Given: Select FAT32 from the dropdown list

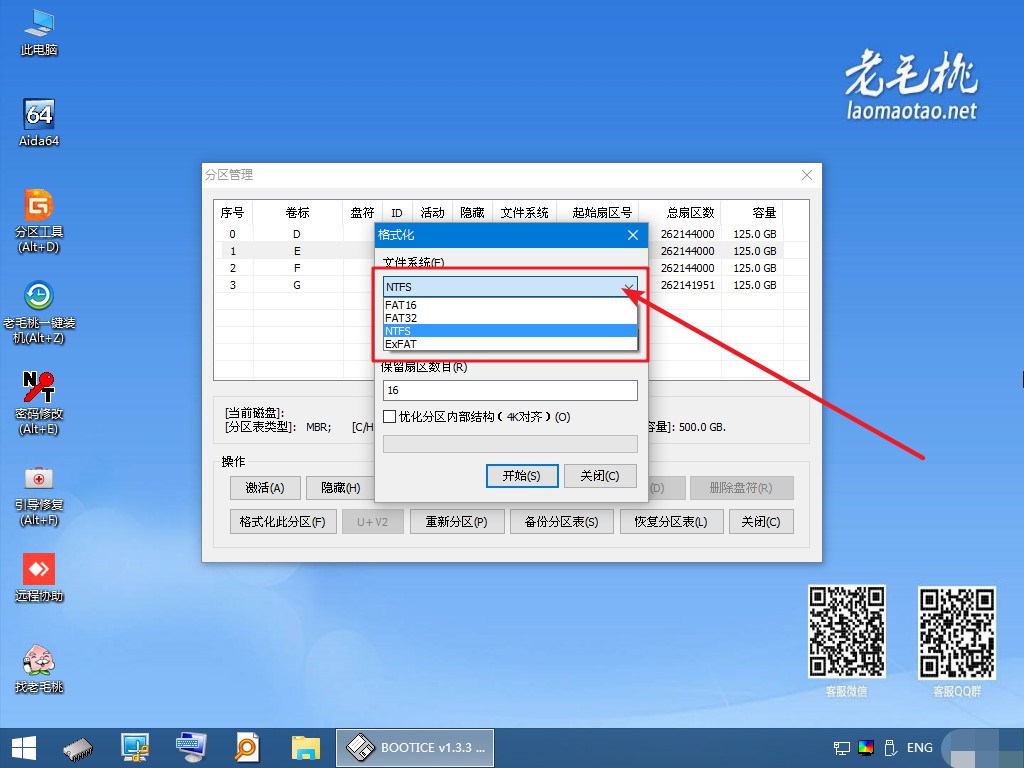Looking at the screenshot, I should point(510,318).
